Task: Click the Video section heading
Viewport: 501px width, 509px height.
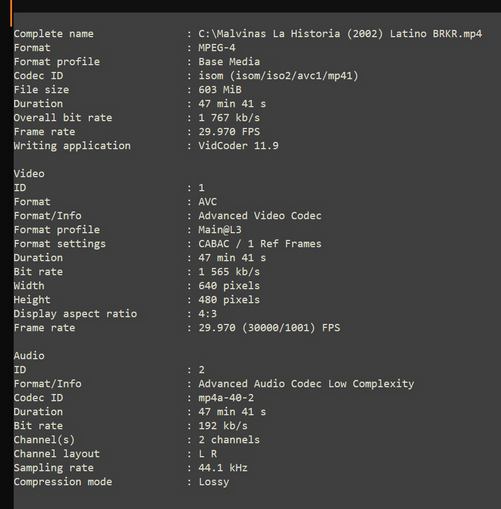Action: coord(29,174)
